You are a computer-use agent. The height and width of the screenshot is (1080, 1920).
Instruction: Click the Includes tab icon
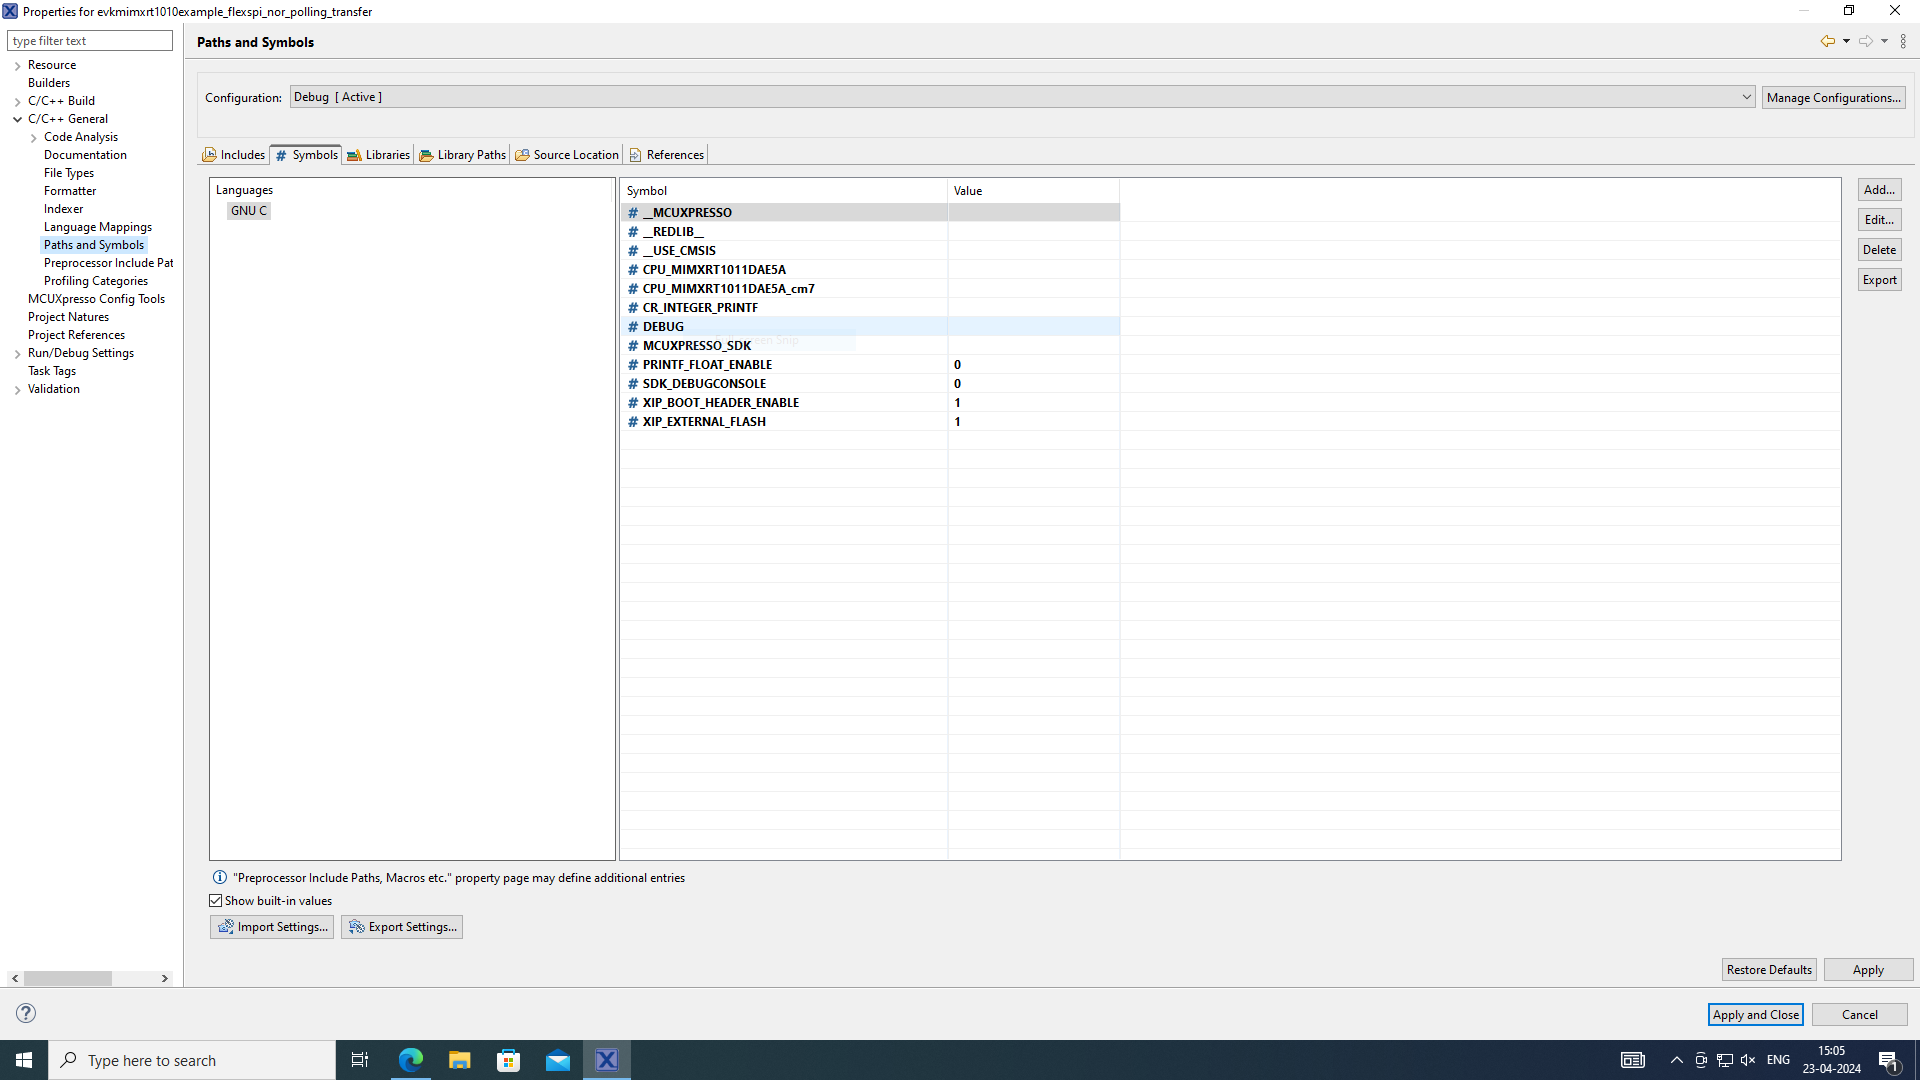click(x=209, y=154)
